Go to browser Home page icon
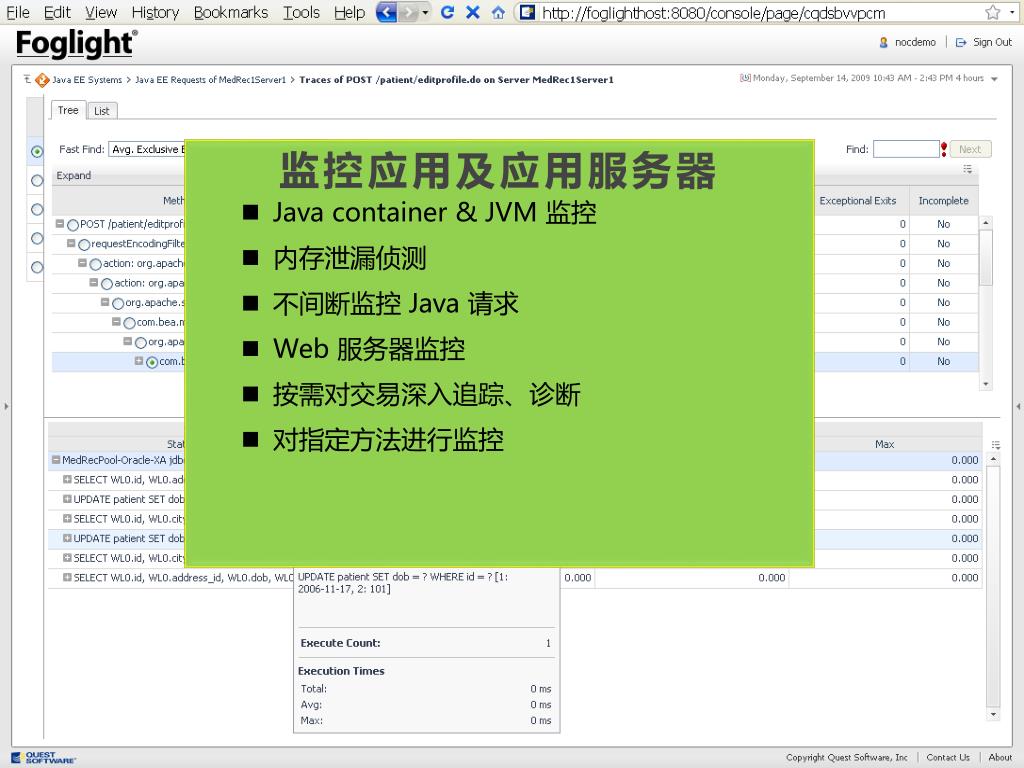Viewport: 1024px width, 768px height. (x=498, y=12)
